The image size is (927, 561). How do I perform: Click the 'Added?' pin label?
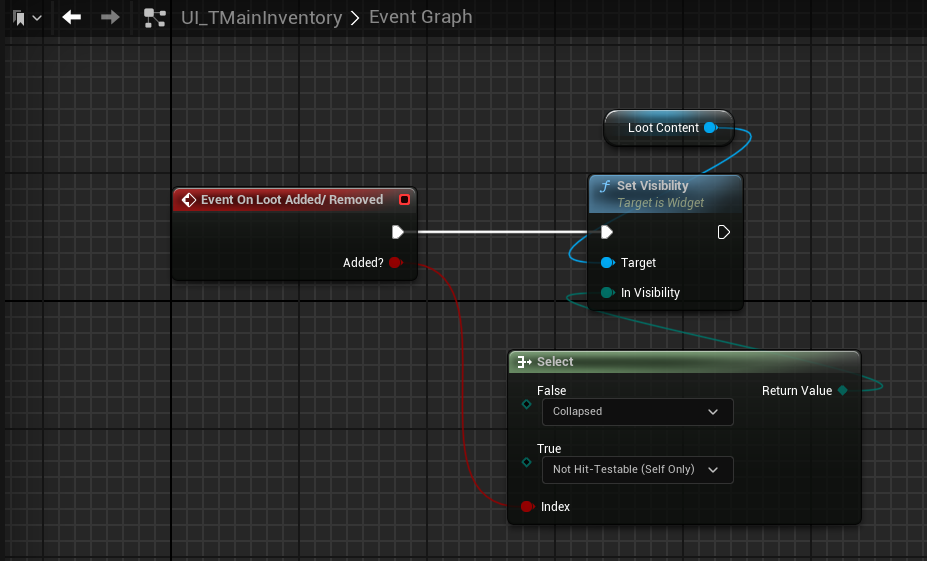[363, 262]
